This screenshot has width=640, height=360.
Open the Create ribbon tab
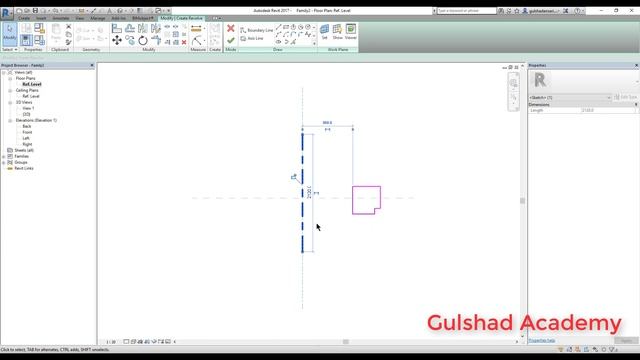(x=24, y=18)
